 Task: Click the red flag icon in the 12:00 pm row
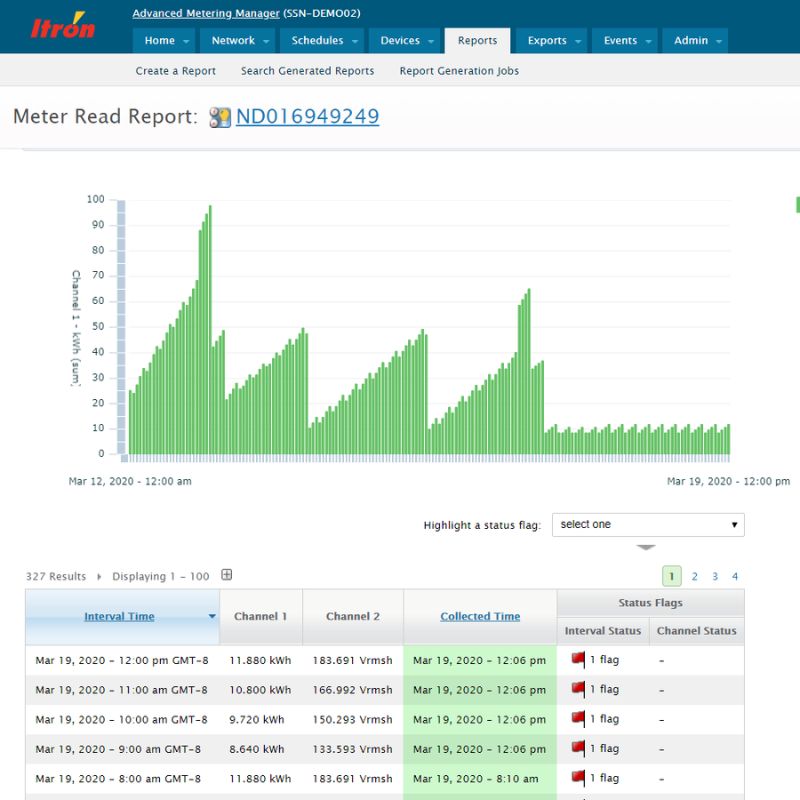coord(576,660)
